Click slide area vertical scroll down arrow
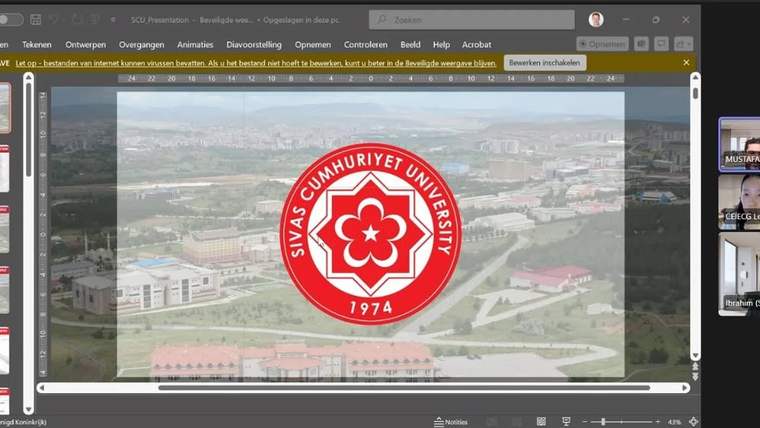Image resolution: width=760 pixels, height=428 pixels. coord(696,356)
